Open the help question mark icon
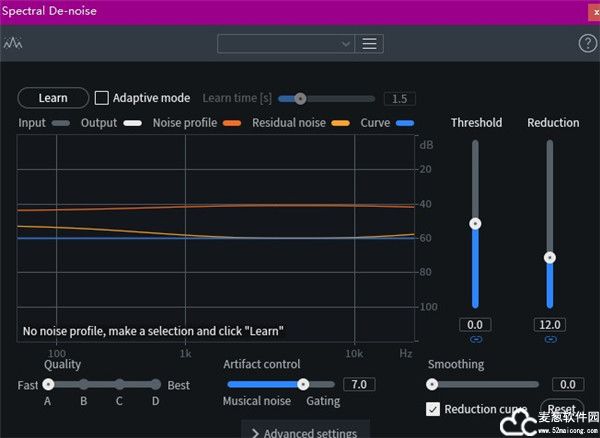600x438 pixels. pos(587,43)
